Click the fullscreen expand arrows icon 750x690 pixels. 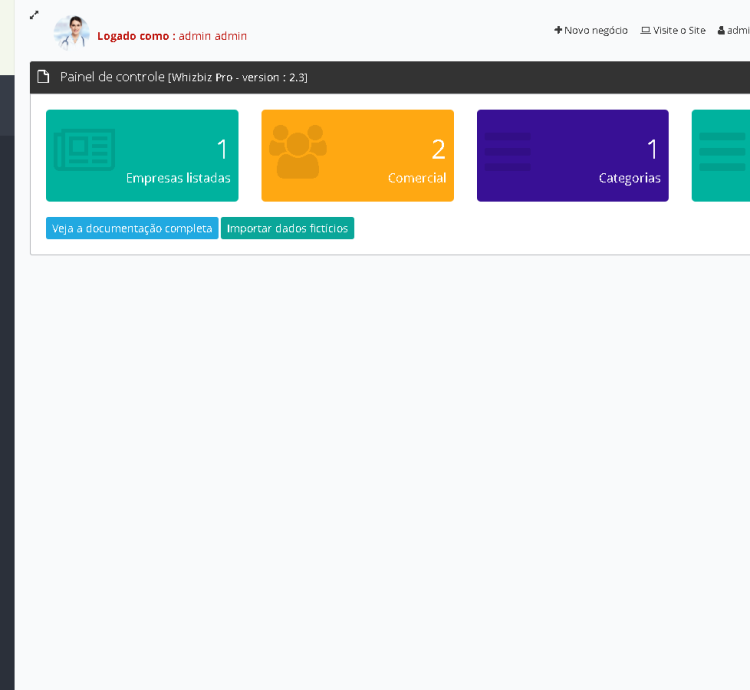34,15
